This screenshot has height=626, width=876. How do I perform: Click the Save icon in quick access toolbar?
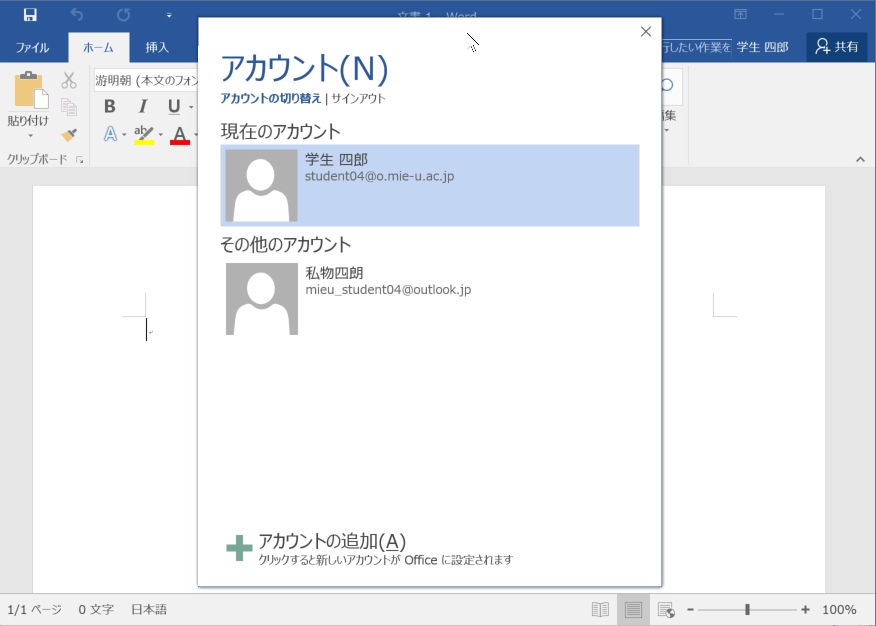30,15
